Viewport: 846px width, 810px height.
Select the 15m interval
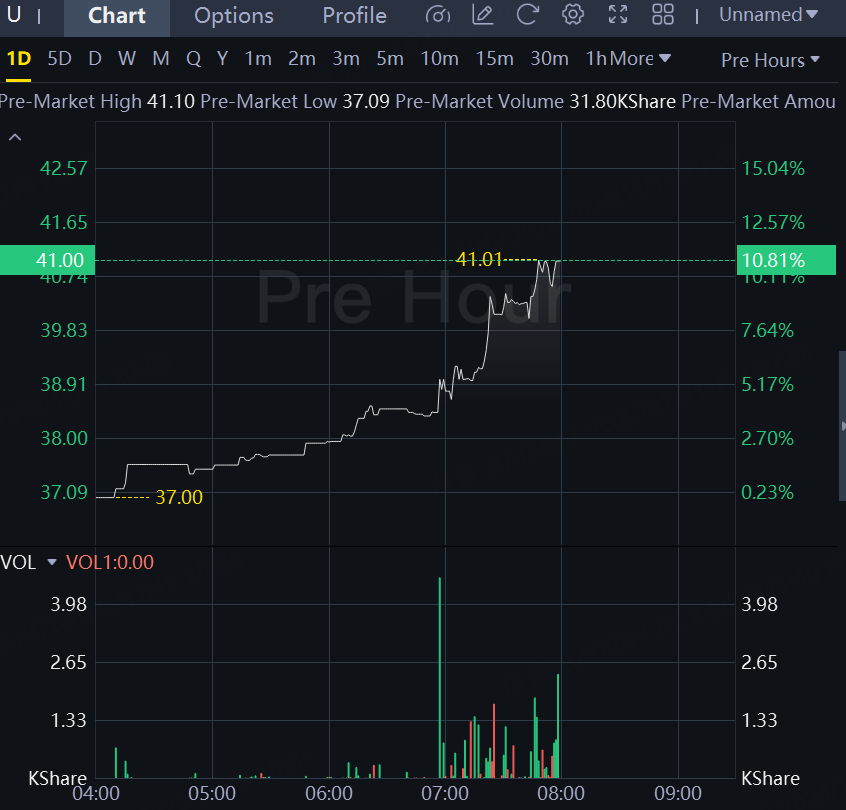pyautogui.click(x=494, y=58)
